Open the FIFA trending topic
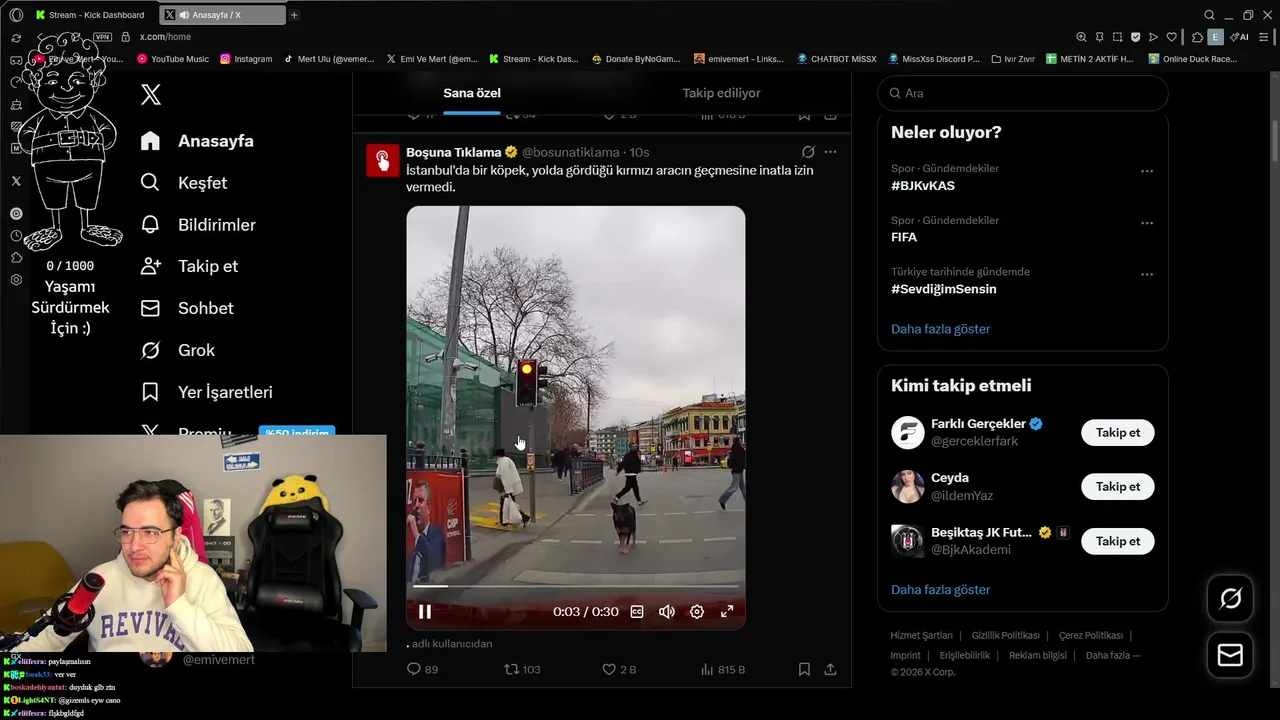The image size is (1280, 720). coord(904,237)
